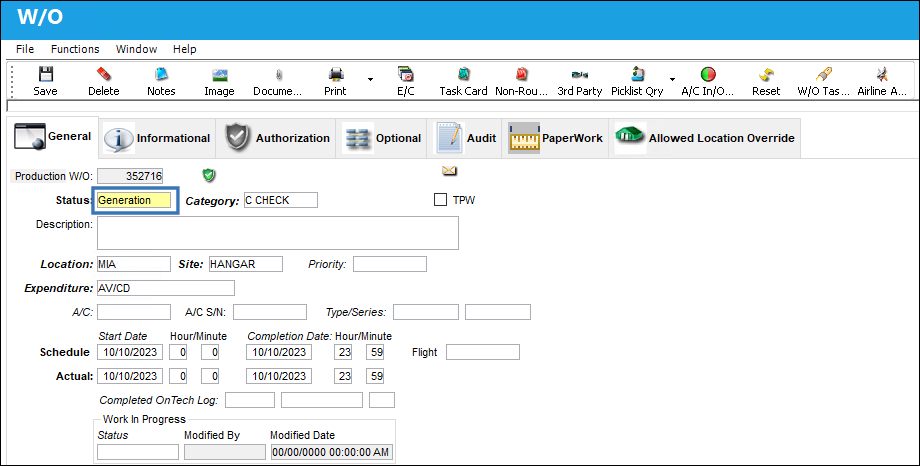Screen dimensions: 920x466
Task: Click the Status field showing Generation
Action: (x=134, y=200)
